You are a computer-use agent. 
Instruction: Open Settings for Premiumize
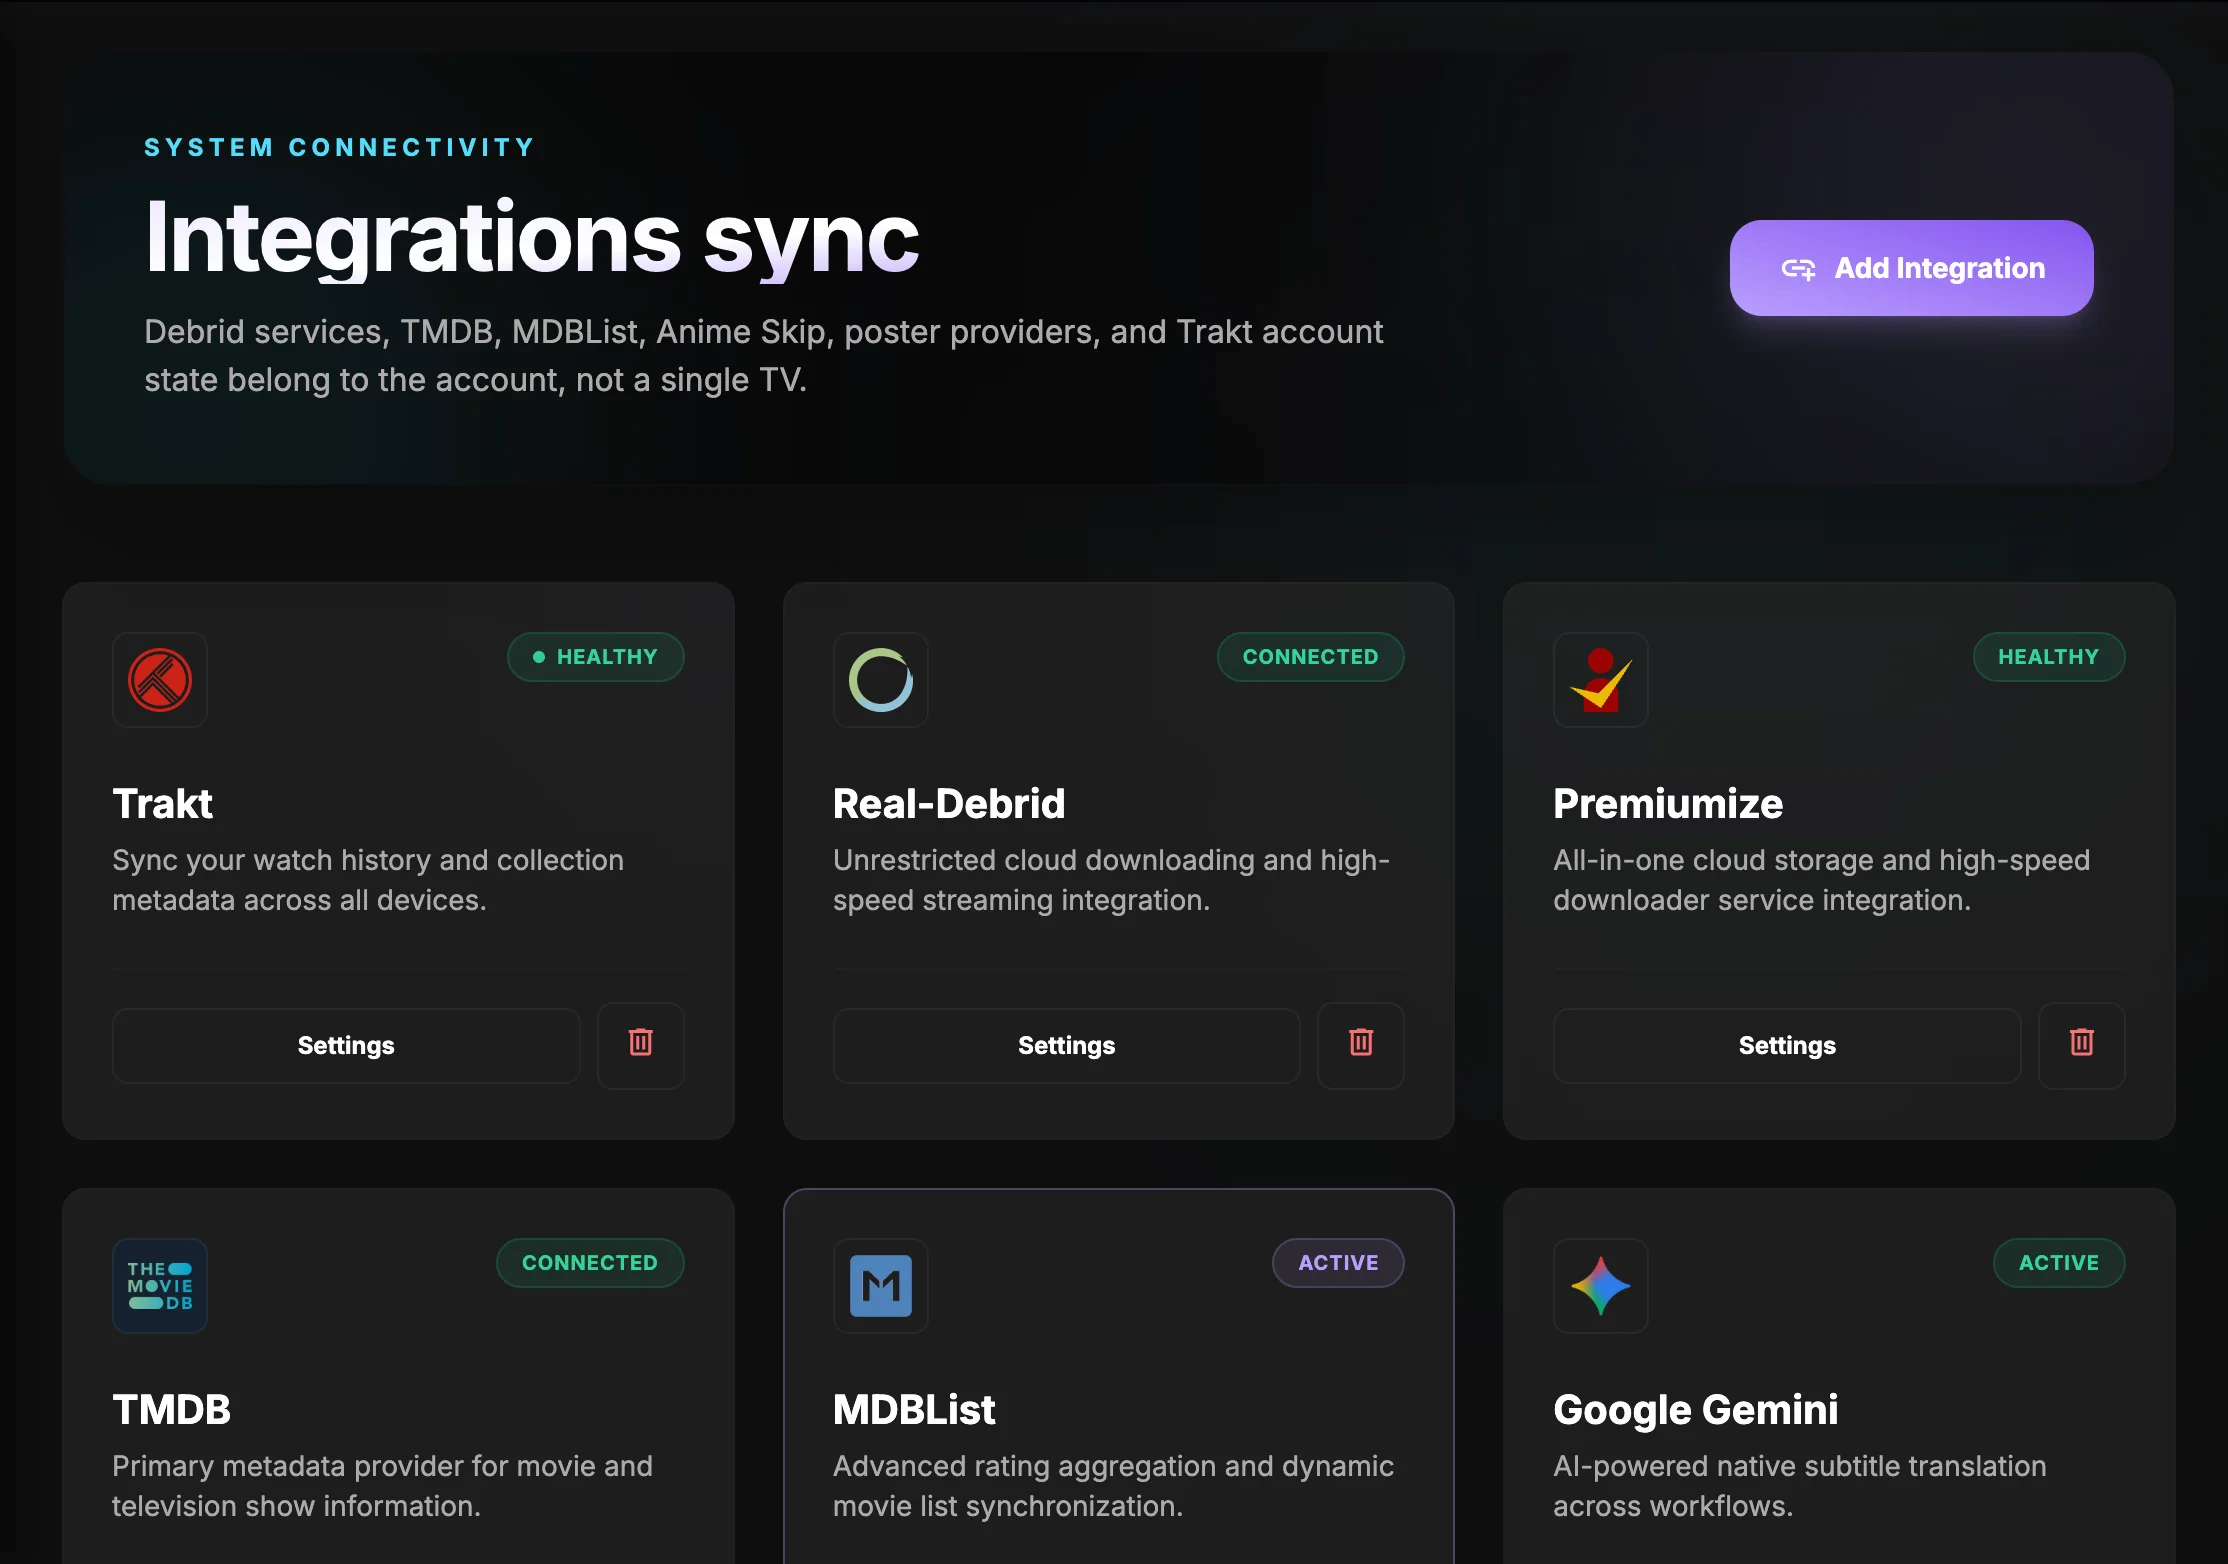(x=1786, y=1045)
